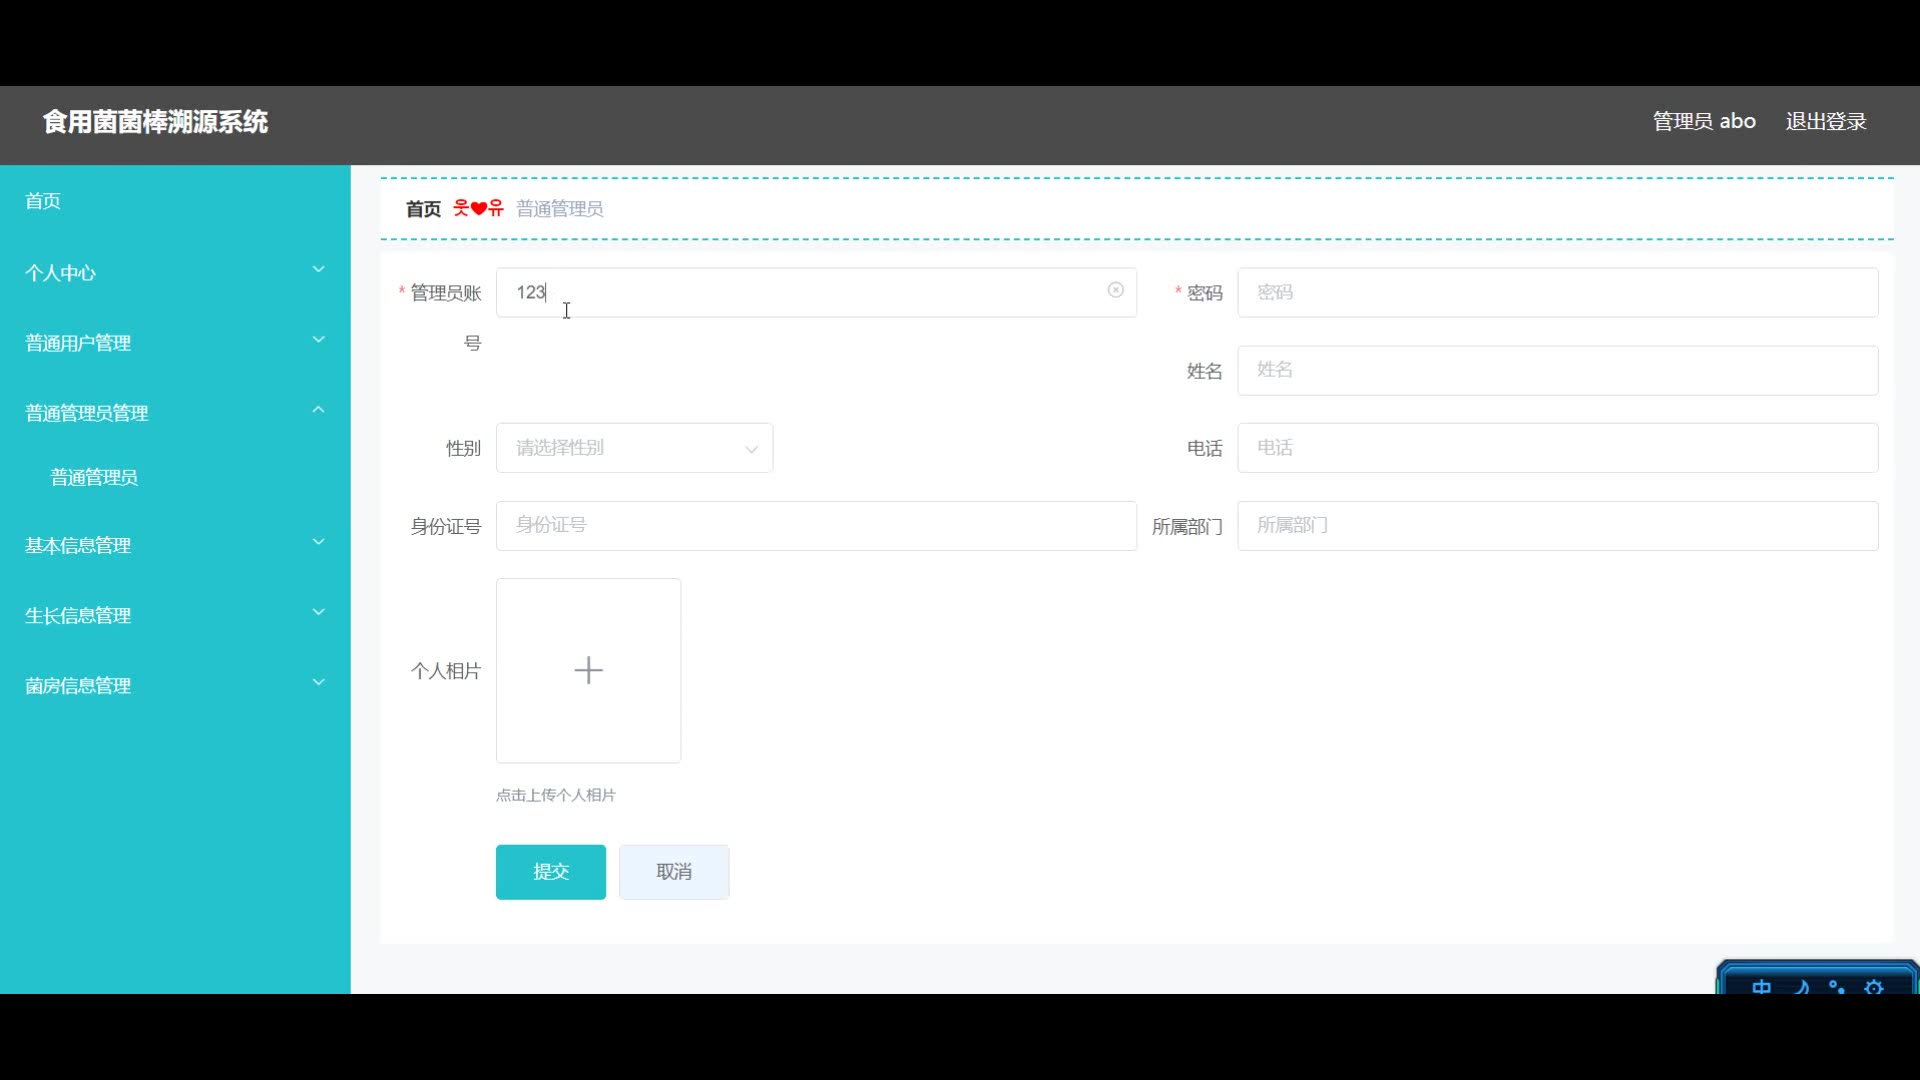The width and height of the screenshot is (1920, 1080).
Task: Open the 请选择性别 gender dropdown
Action: tap(634, 448)
